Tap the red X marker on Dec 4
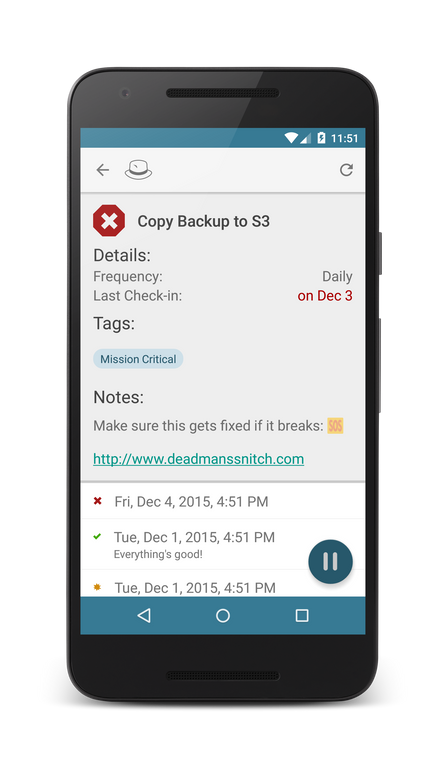 97,501
